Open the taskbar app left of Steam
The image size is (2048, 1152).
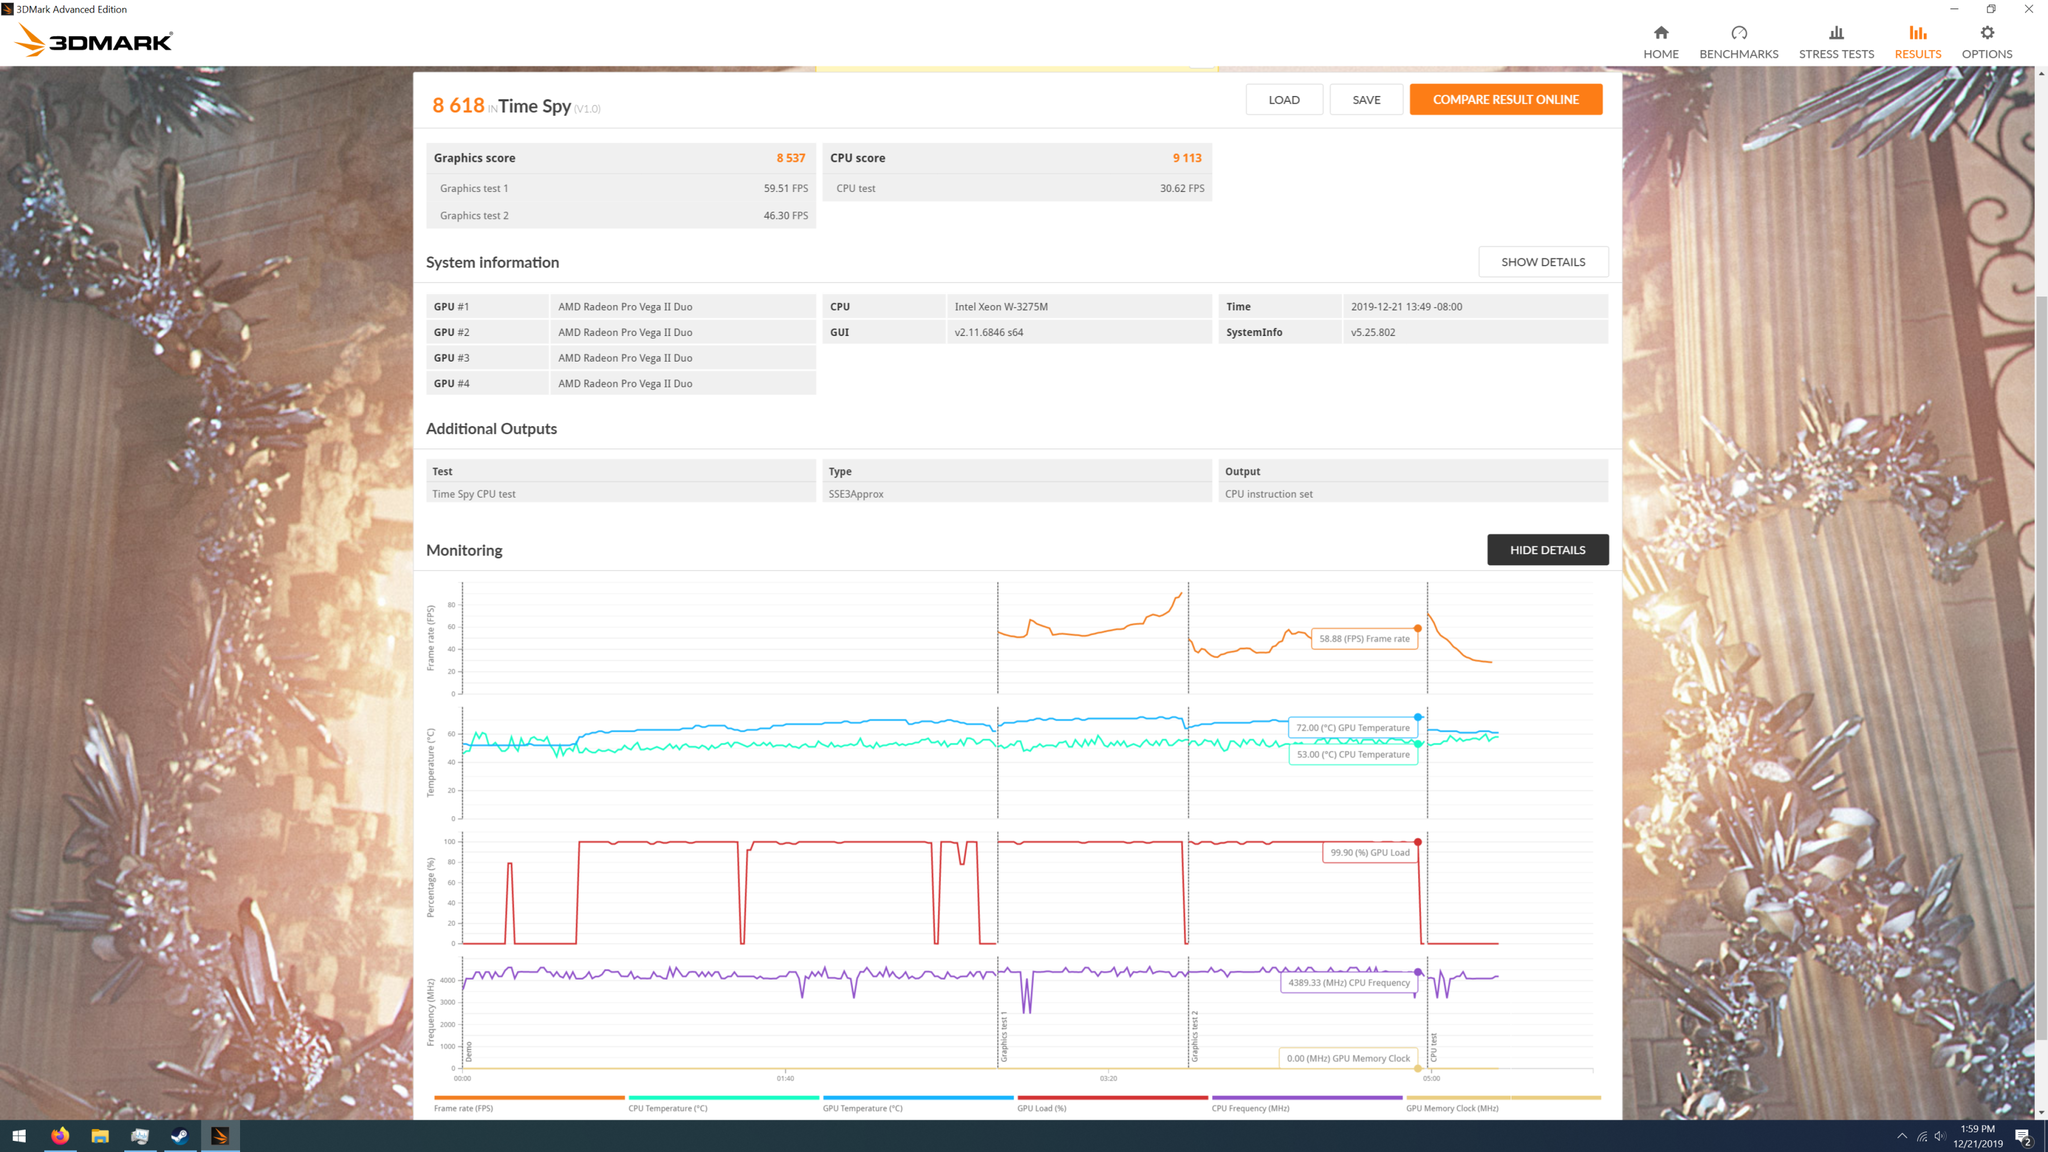coord(140,1136)
